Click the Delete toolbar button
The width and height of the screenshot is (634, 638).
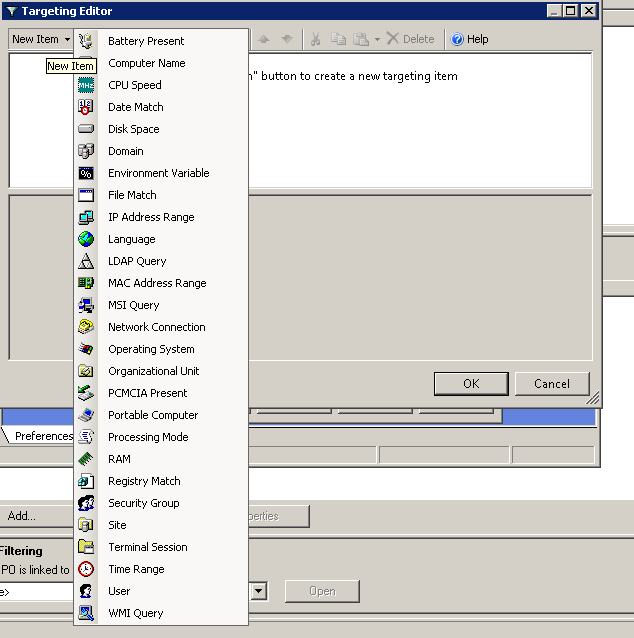pyautogui.click(x=410, y=39)
